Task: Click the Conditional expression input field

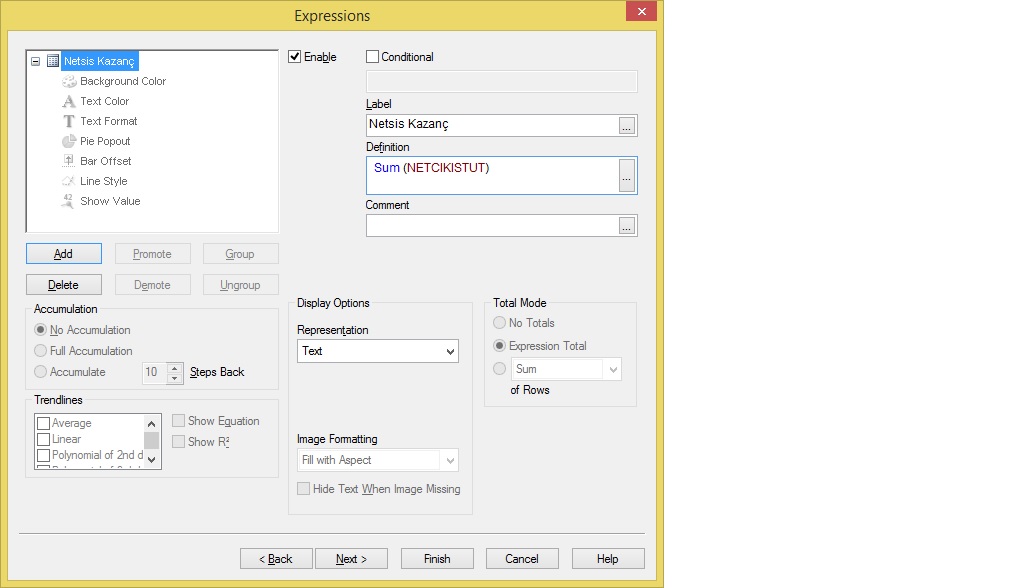Action: 502,82
